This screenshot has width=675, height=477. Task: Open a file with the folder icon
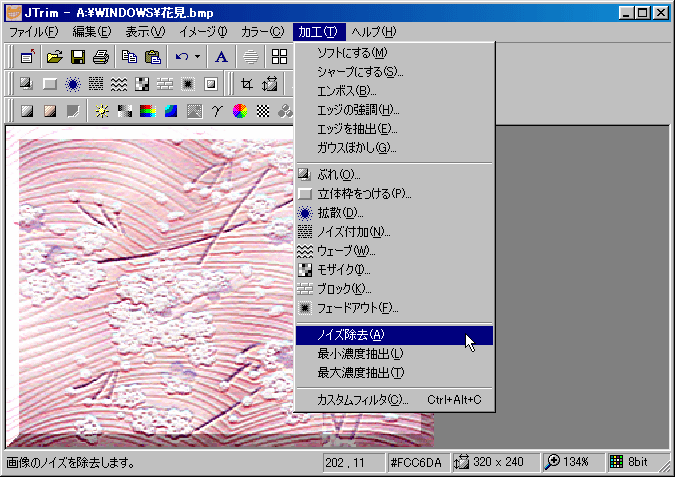pyautogui.click(x=55, y=57)
